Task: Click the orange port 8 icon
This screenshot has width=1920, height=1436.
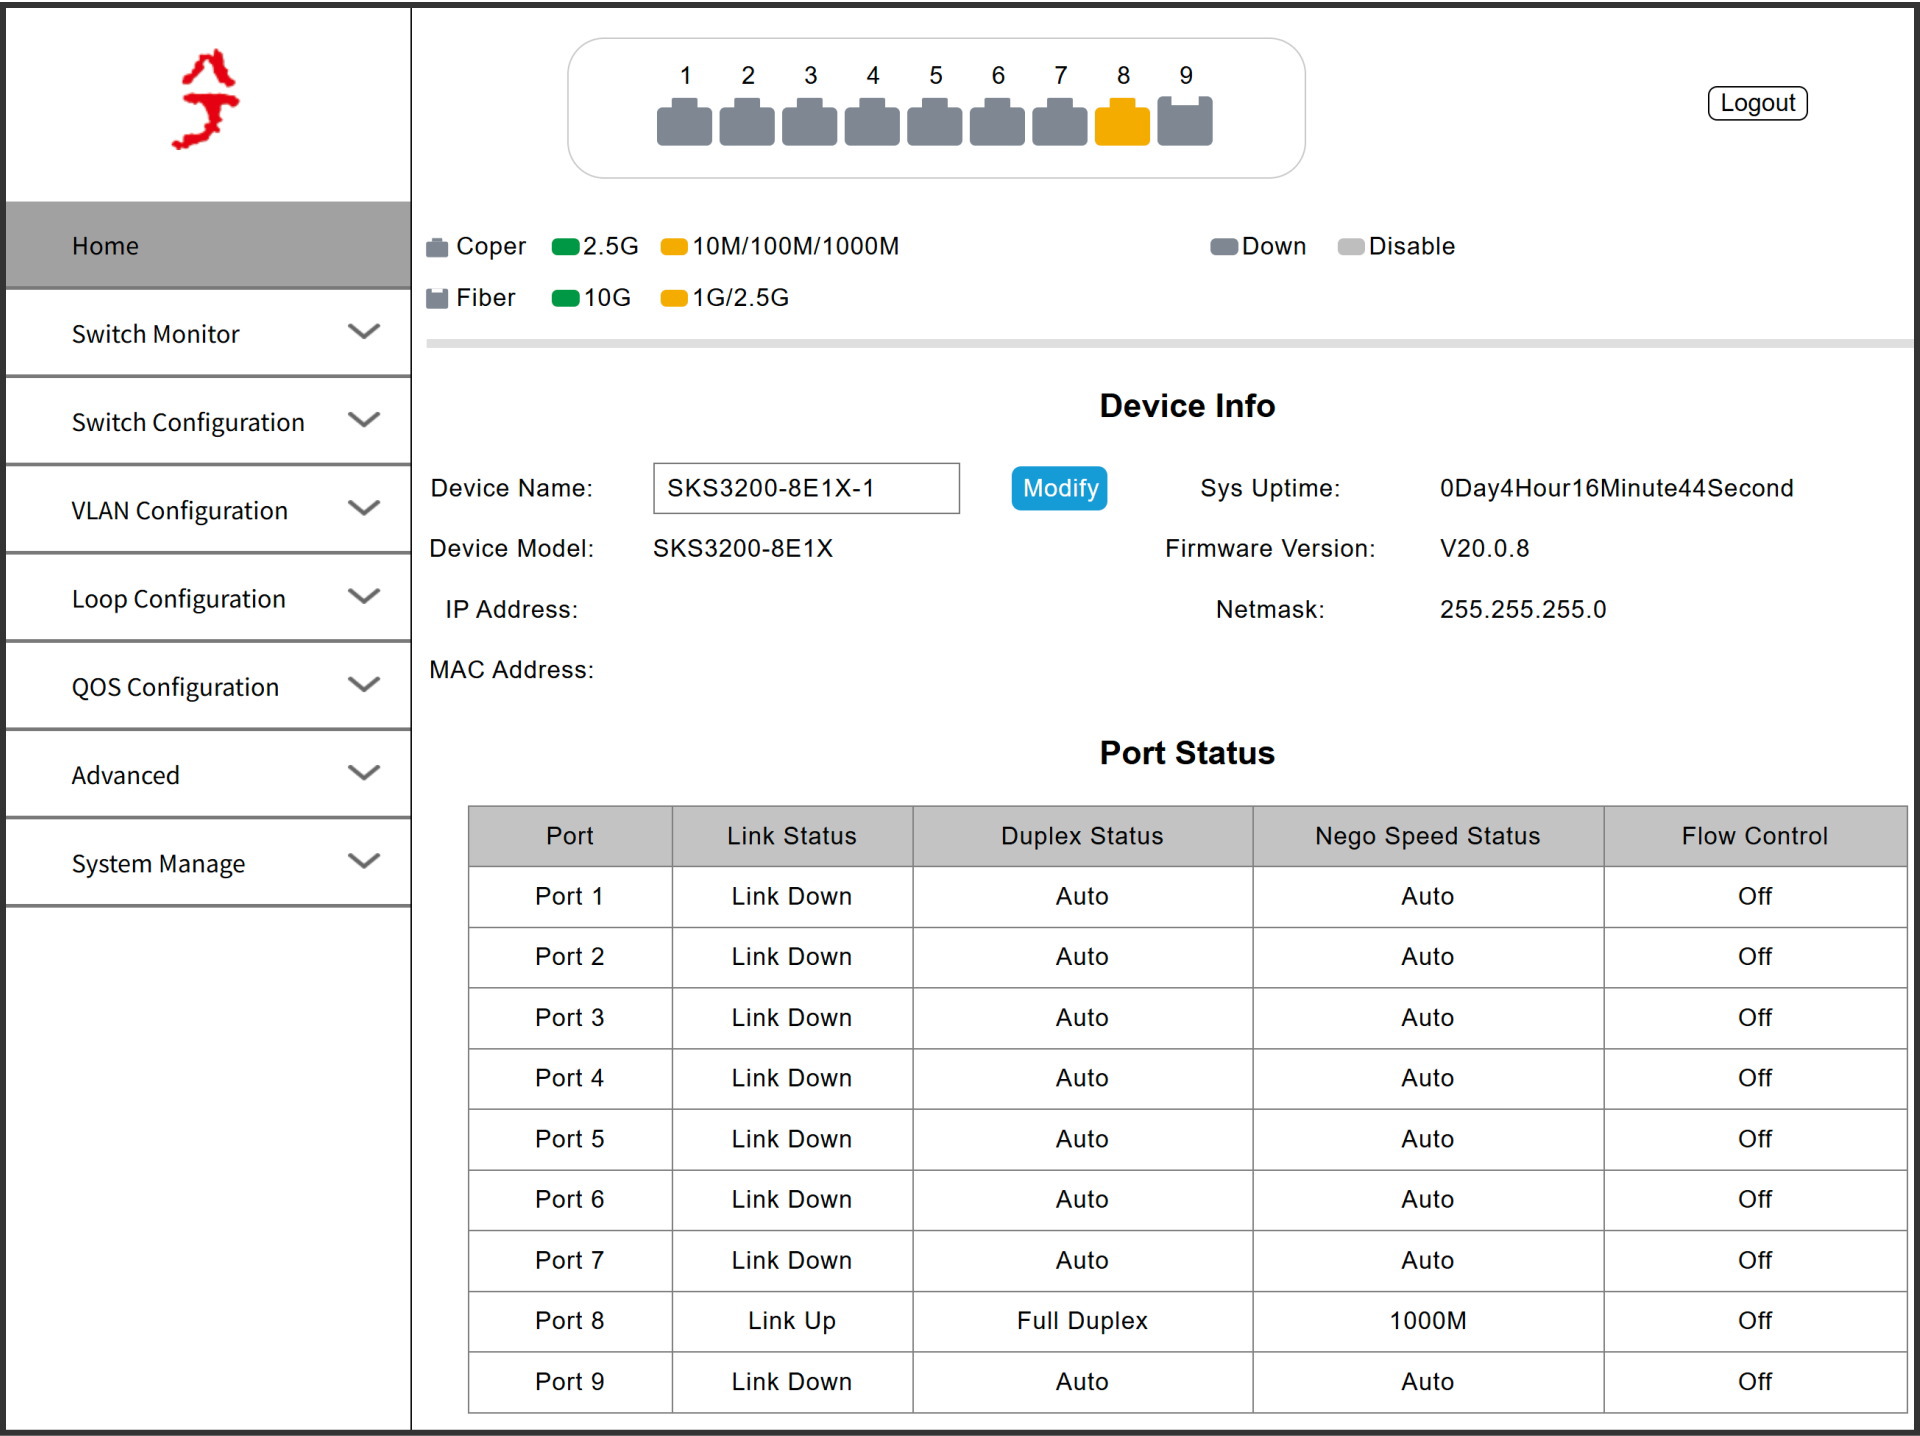Action: tap(1122, 123)
